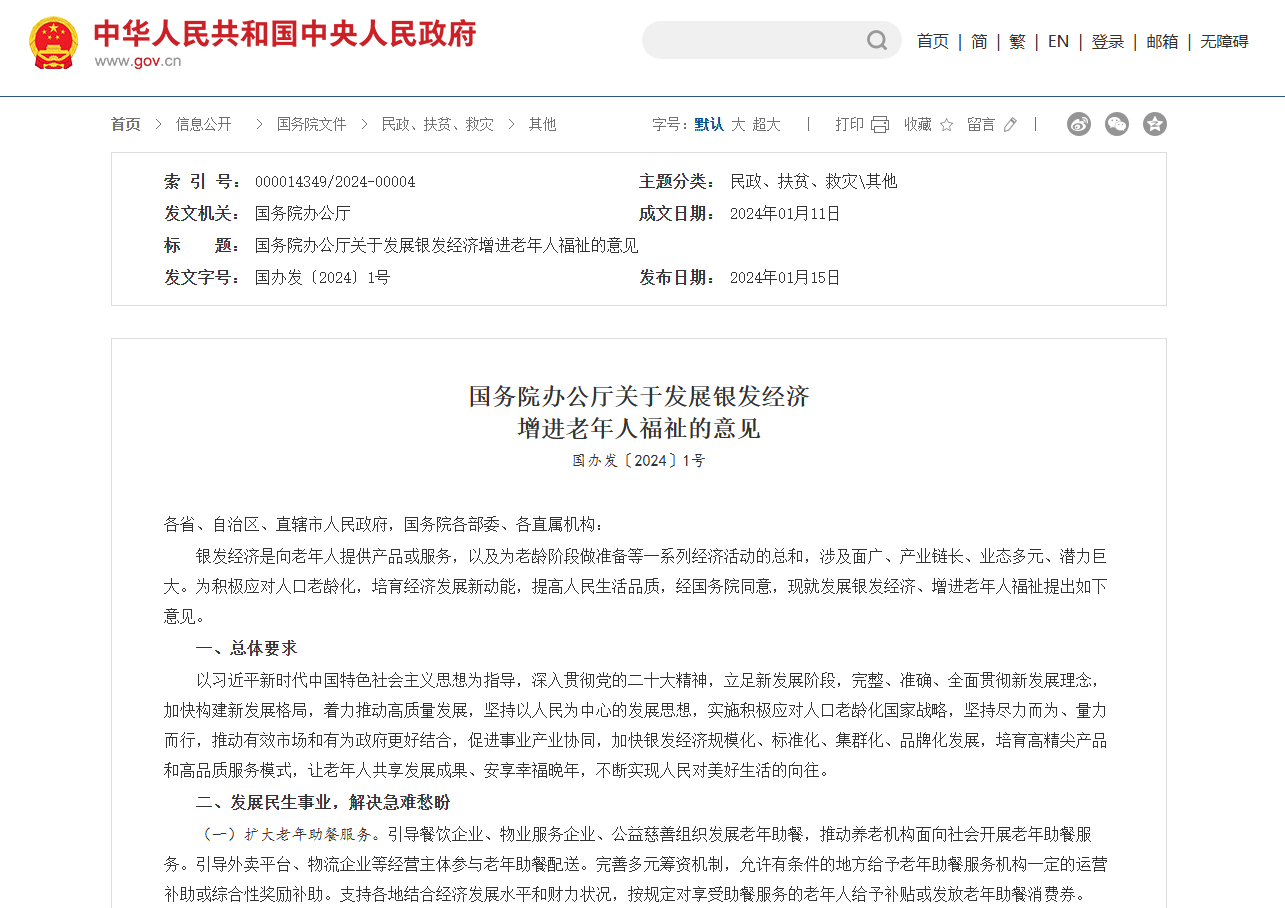Screen dimensions: 1285x908
Task: Share via WeChat icon
Action: click(1117, 124)
